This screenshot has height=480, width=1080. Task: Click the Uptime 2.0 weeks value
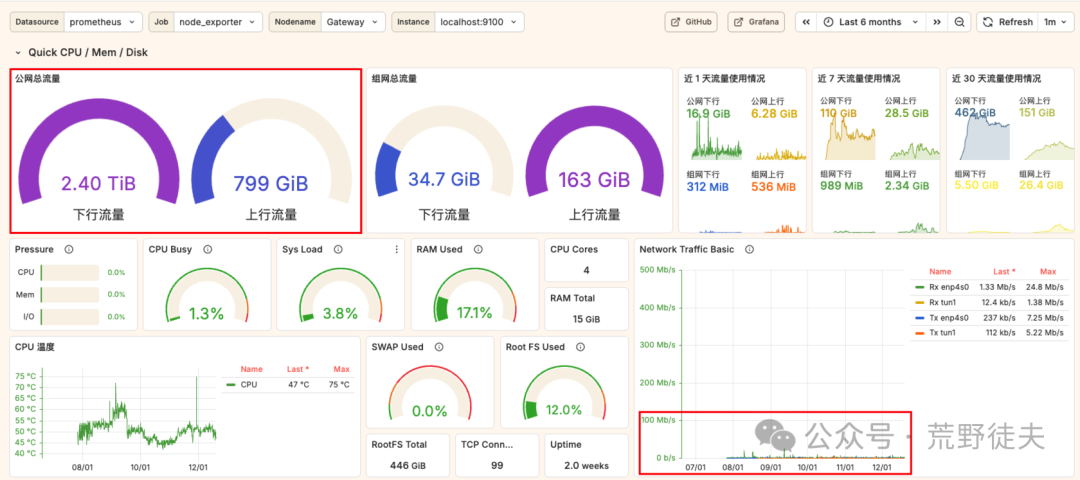pyautogui.click(x=586, y=466)
